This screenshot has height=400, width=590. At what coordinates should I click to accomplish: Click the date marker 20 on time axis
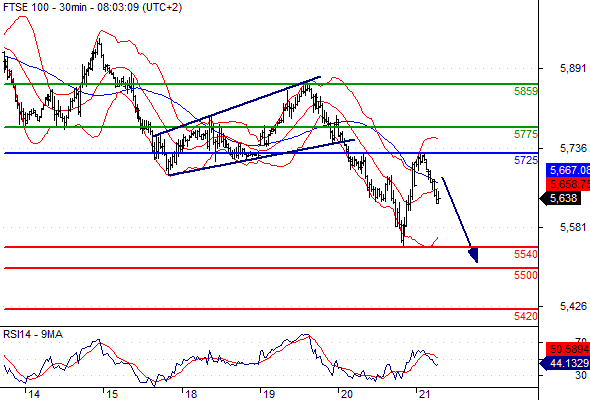pyautogui.click(x=347, y=394)
